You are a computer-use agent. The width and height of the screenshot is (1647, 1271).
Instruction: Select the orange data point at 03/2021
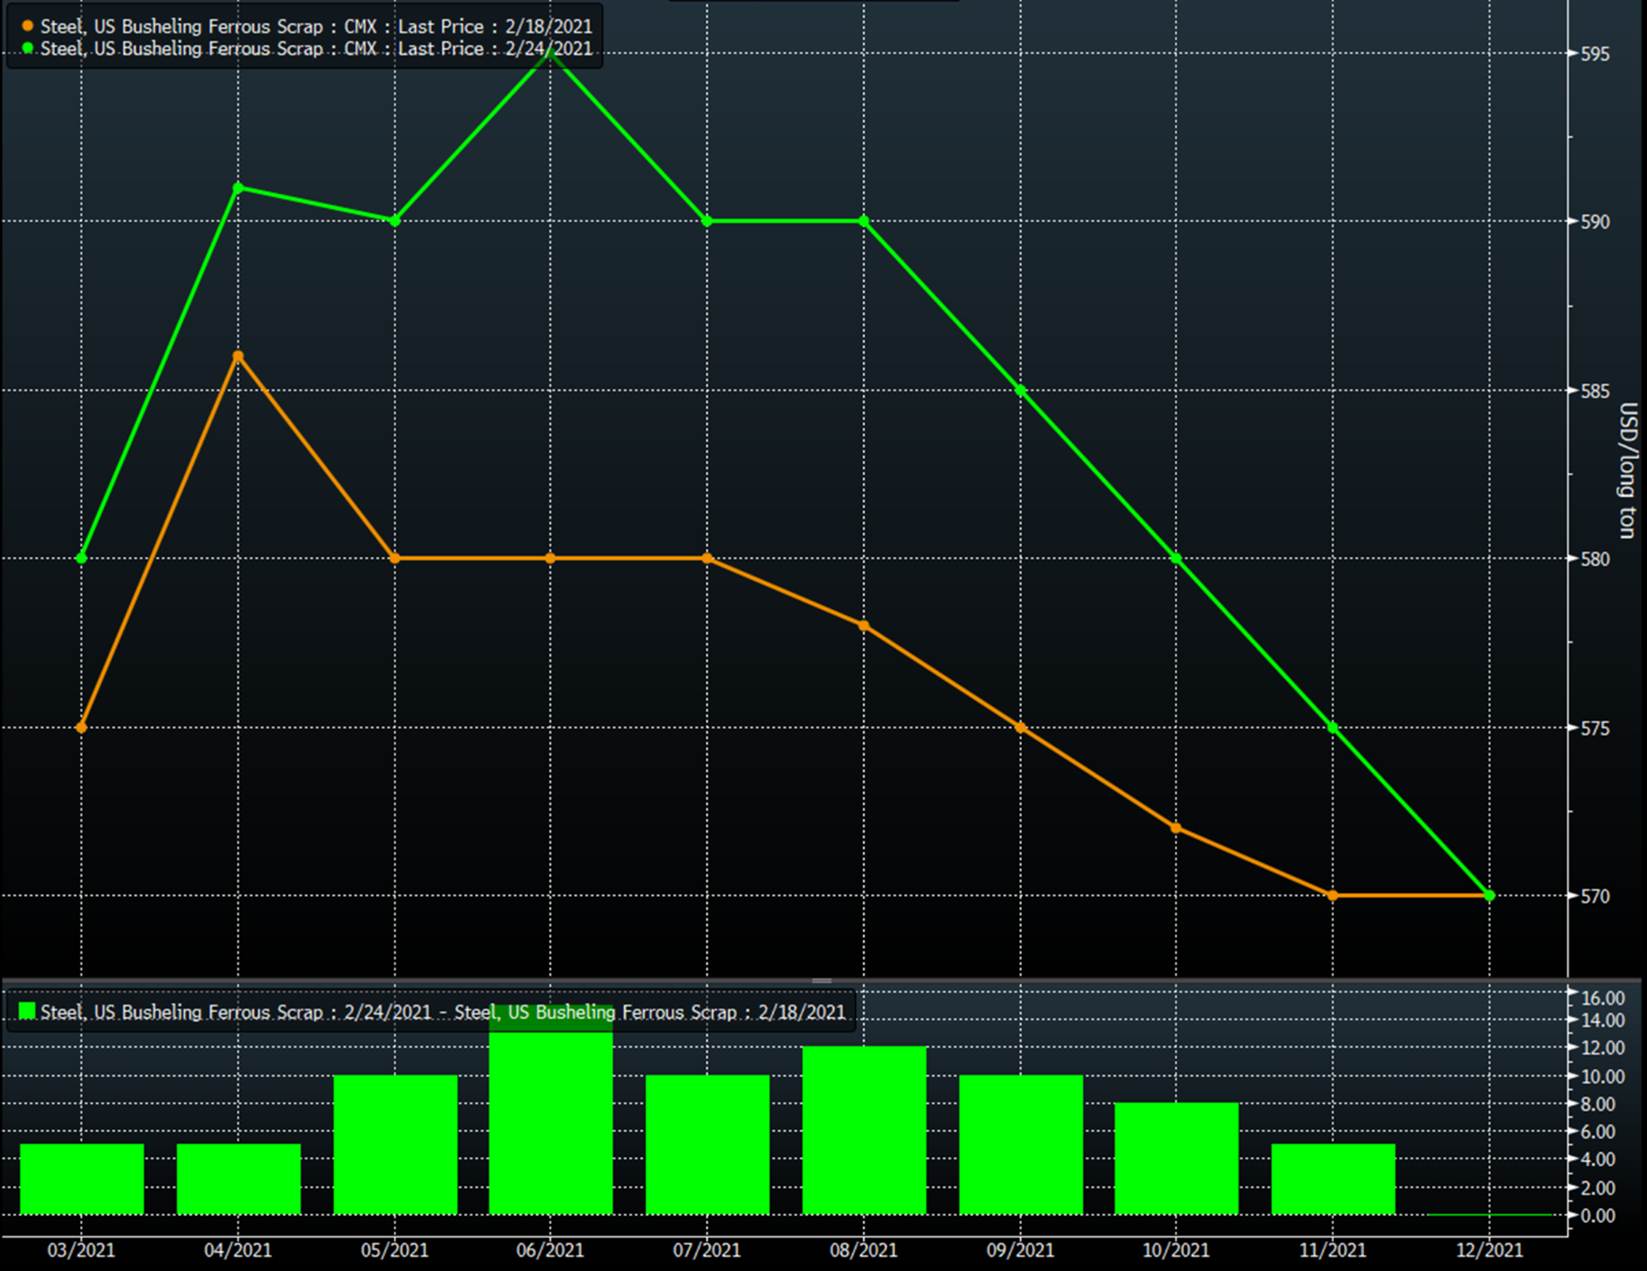pos(82,727)
